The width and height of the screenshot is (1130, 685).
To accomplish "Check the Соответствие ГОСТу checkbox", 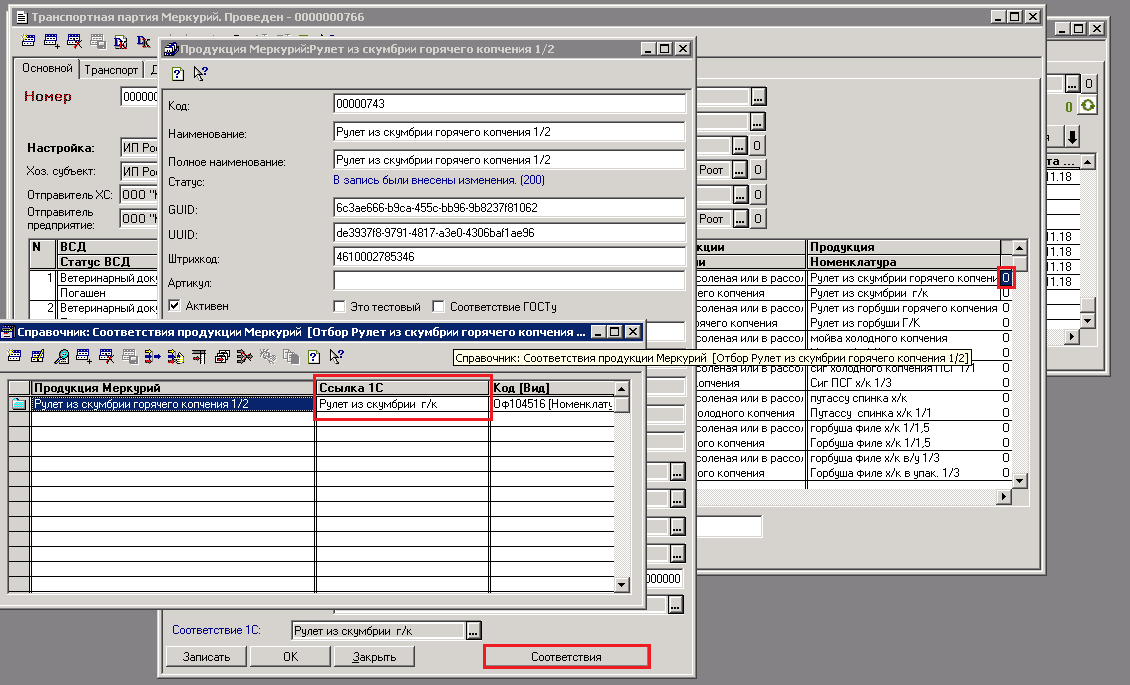I will tap(438, 307).
